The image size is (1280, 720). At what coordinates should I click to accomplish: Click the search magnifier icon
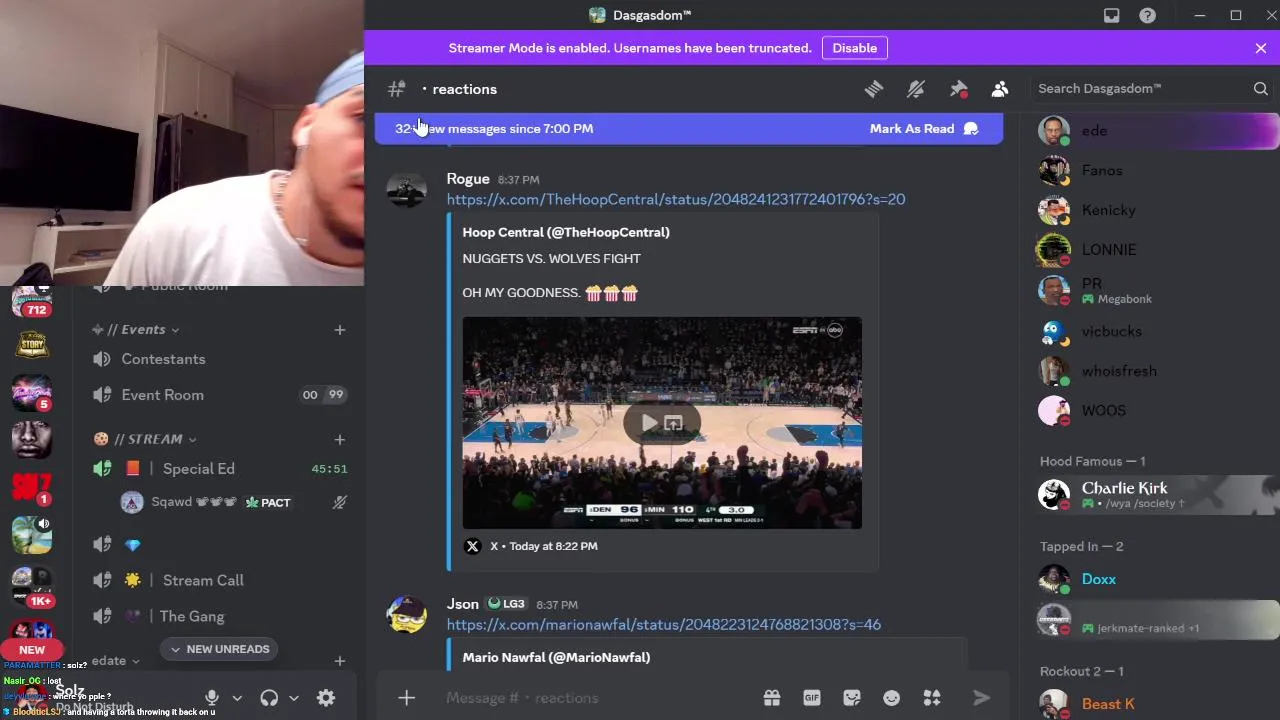(1260, 89)
